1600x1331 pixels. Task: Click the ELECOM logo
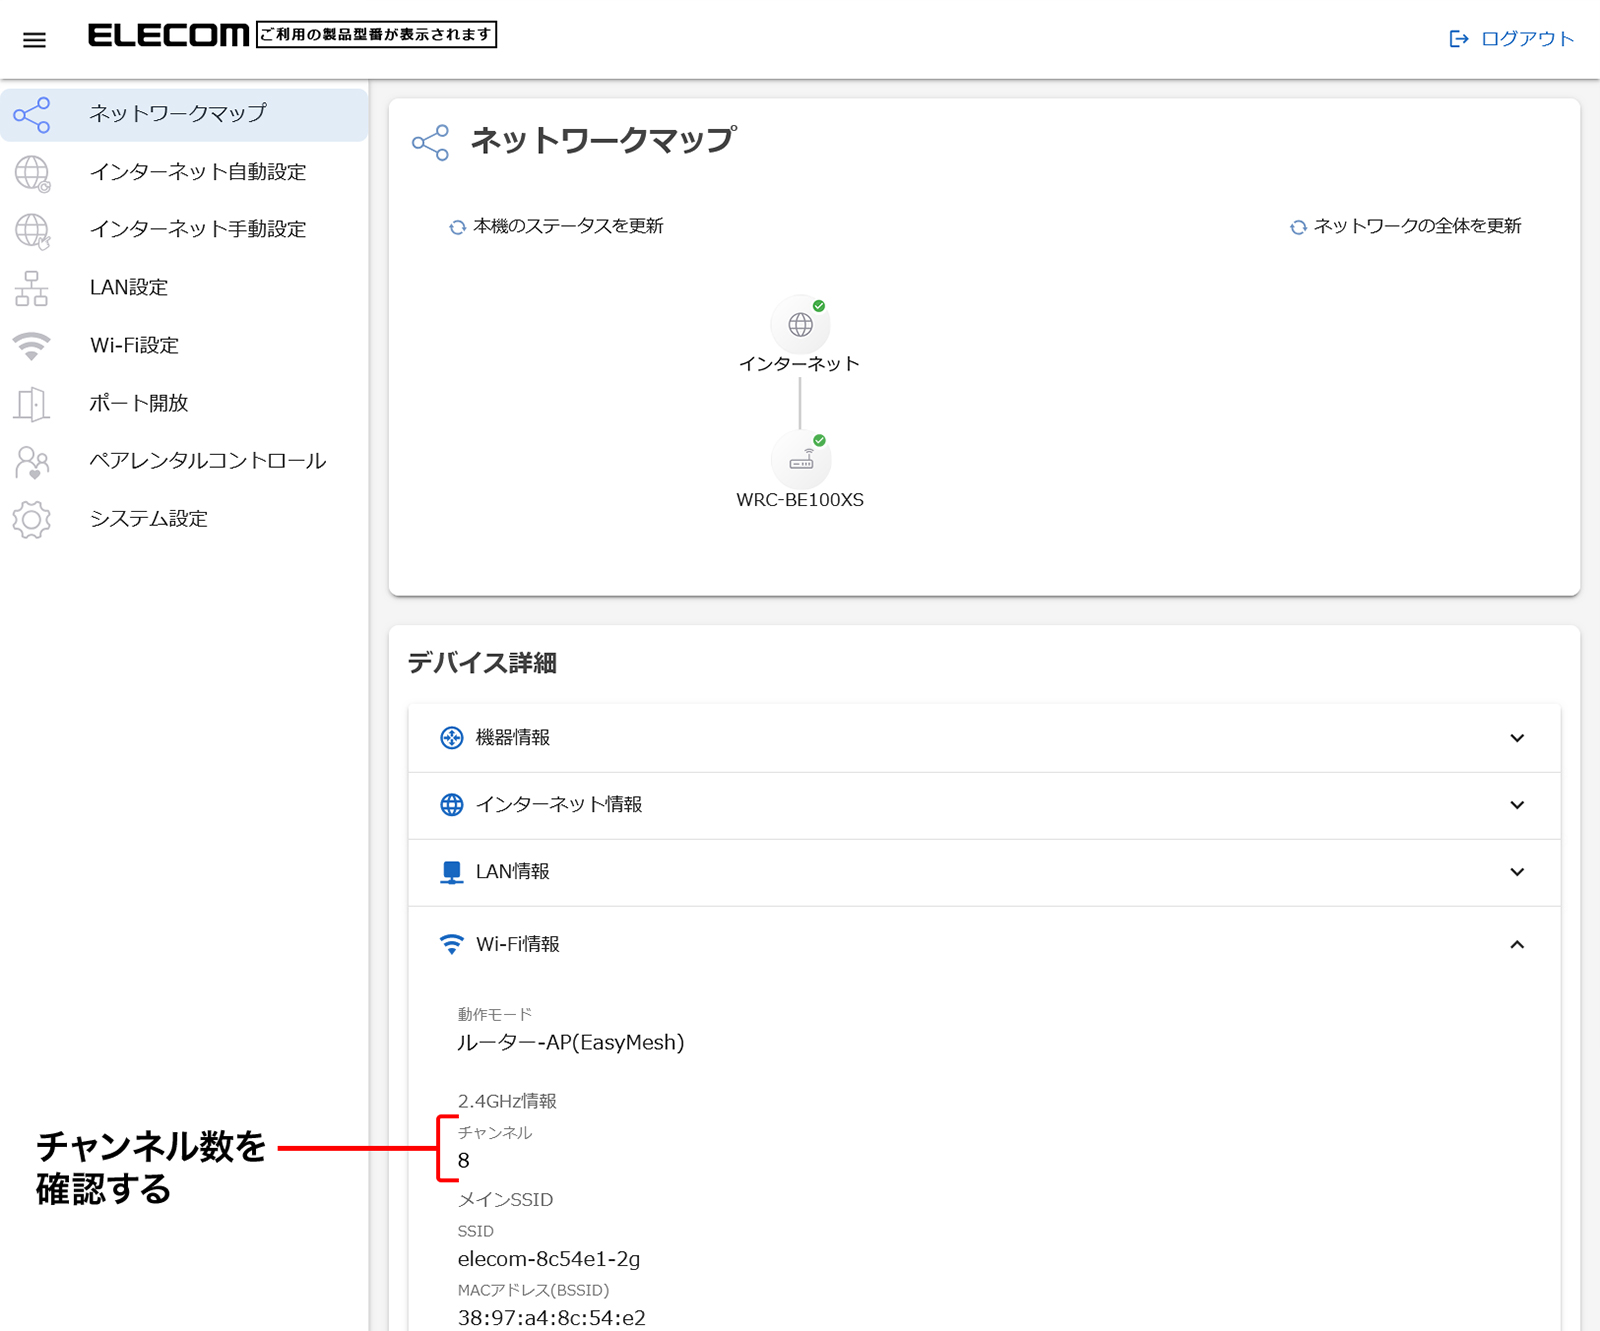tap(168, 35)
